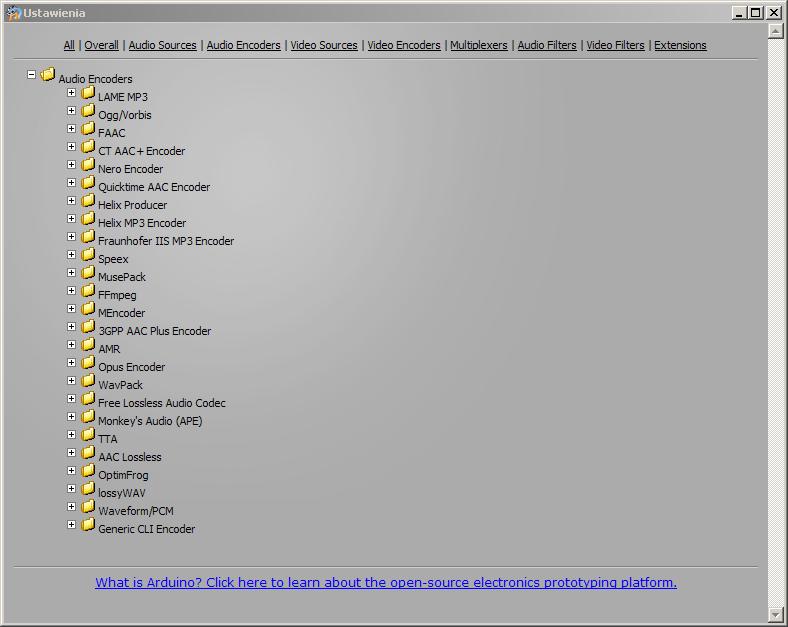Viewport: 788px width, 627px height.
Task: Expand the CT AAC+ Encoder node
Action: 71,147
